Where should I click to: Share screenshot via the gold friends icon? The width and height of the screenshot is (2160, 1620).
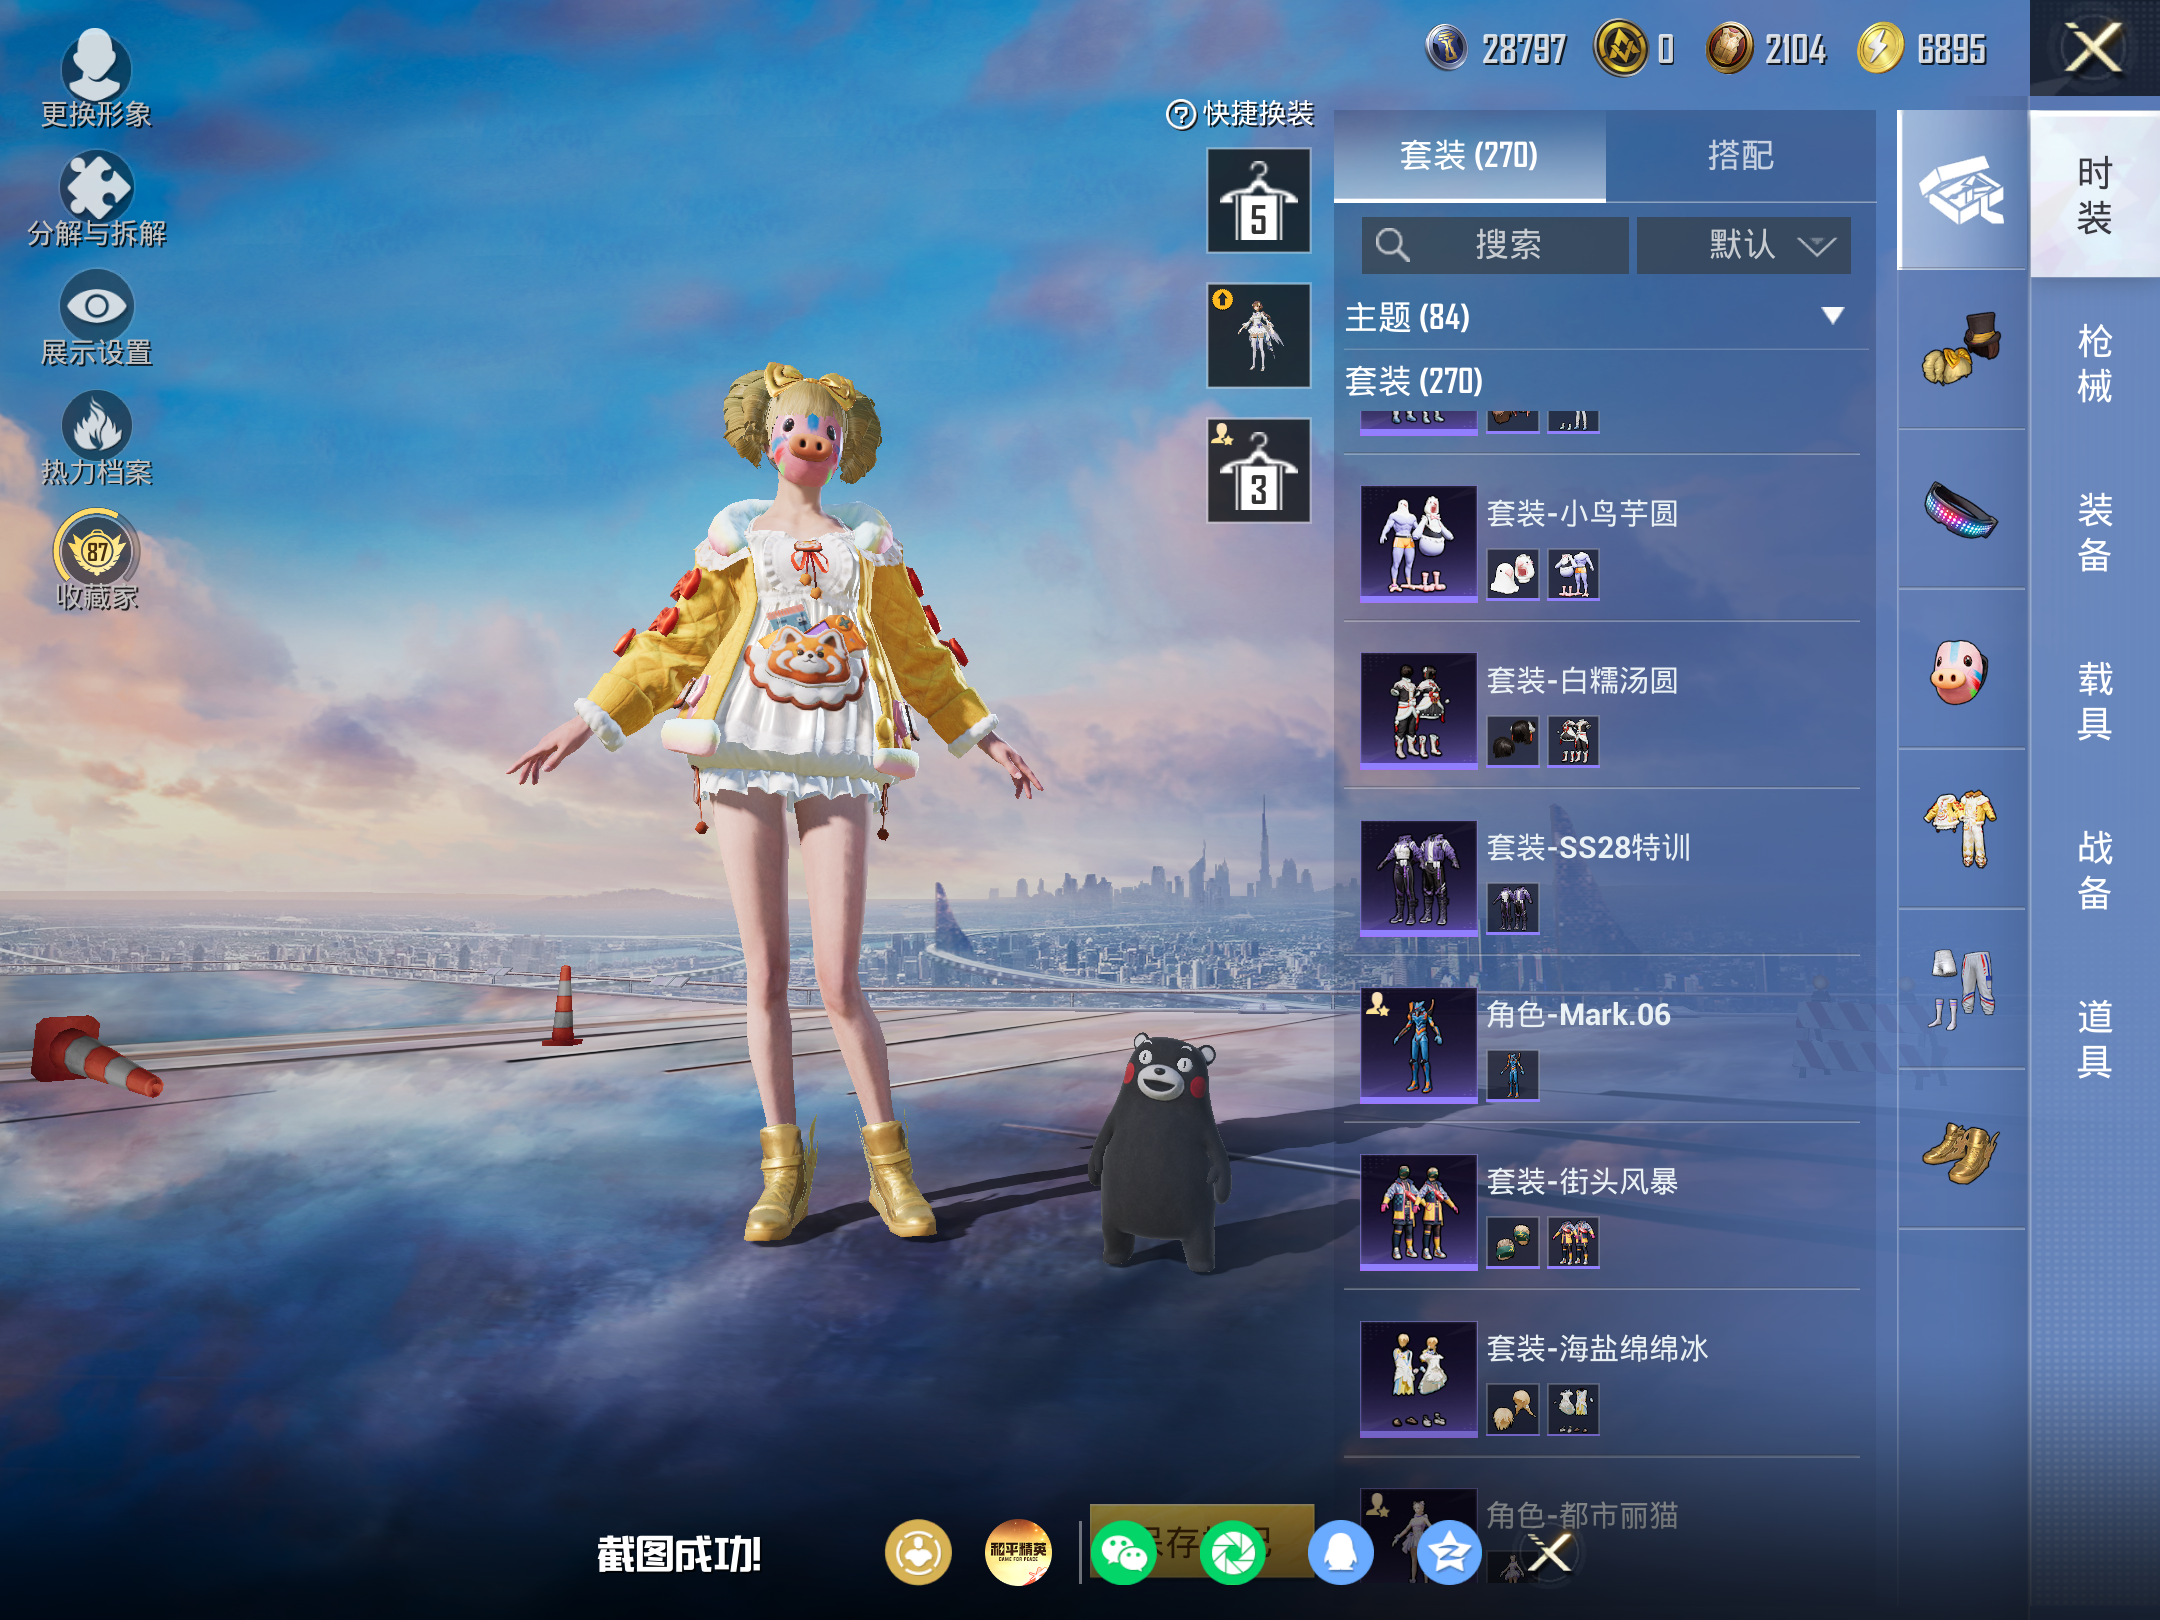coord(917,1552)
